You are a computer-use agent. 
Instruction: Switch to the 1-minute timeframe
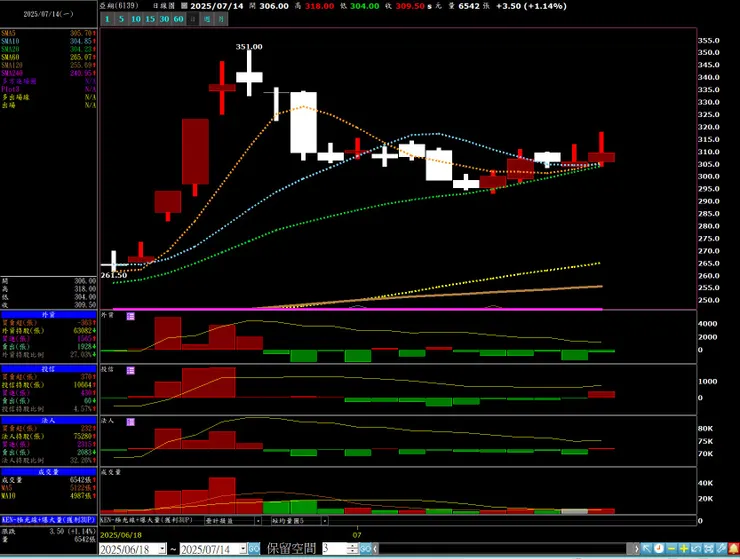click(107, 19)
